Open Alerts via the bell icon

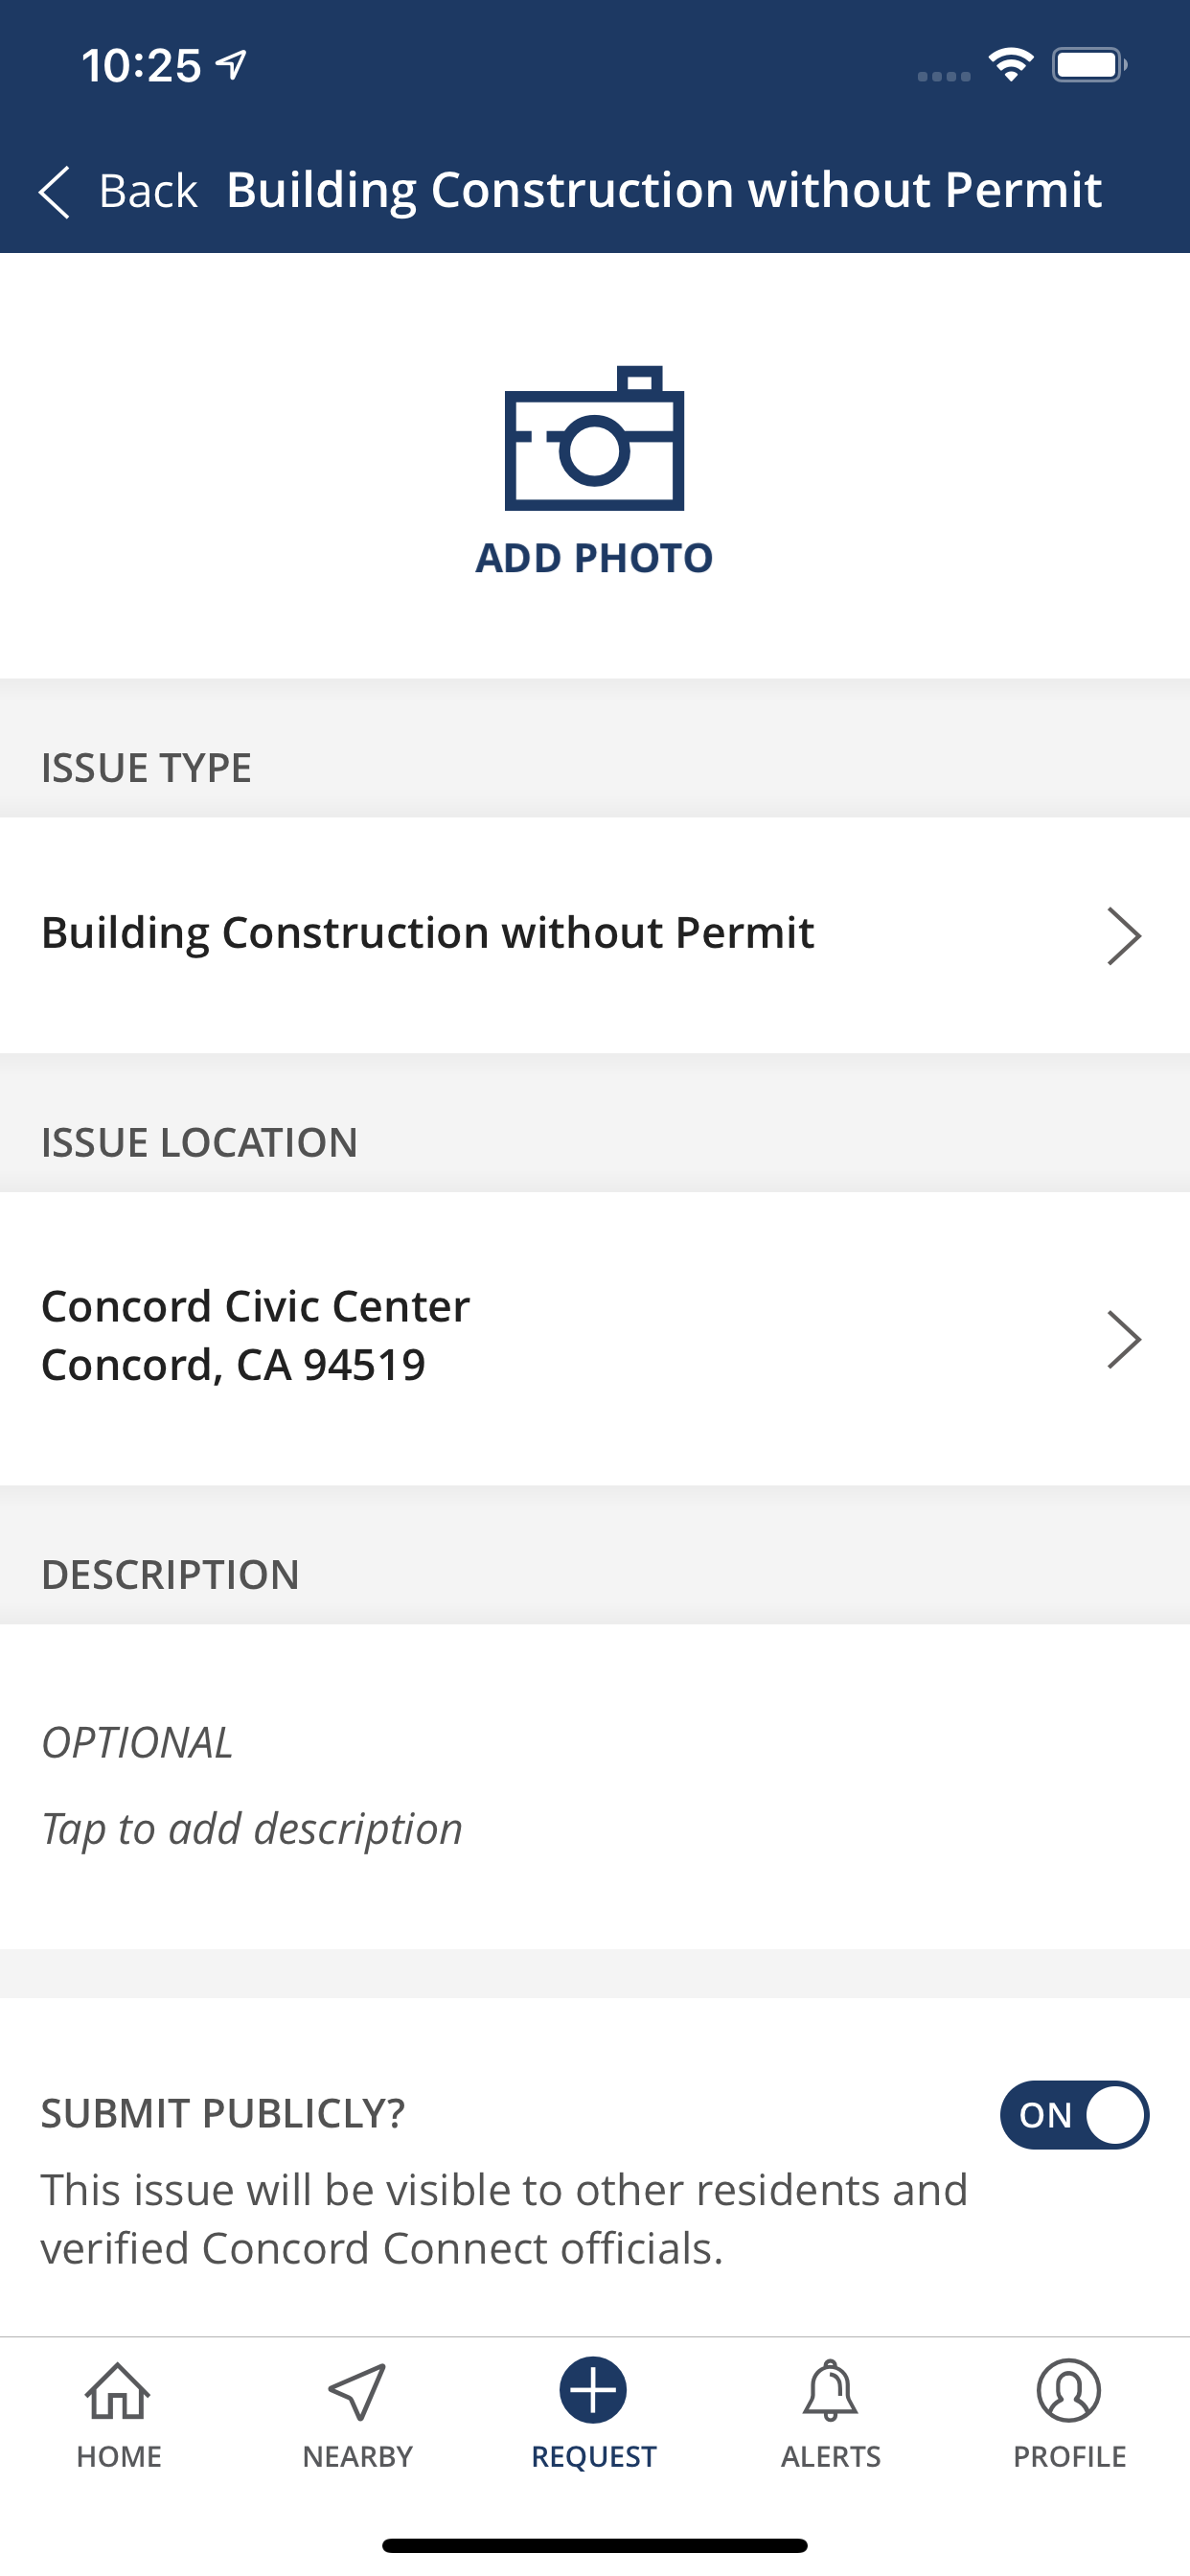point(830,2390)
